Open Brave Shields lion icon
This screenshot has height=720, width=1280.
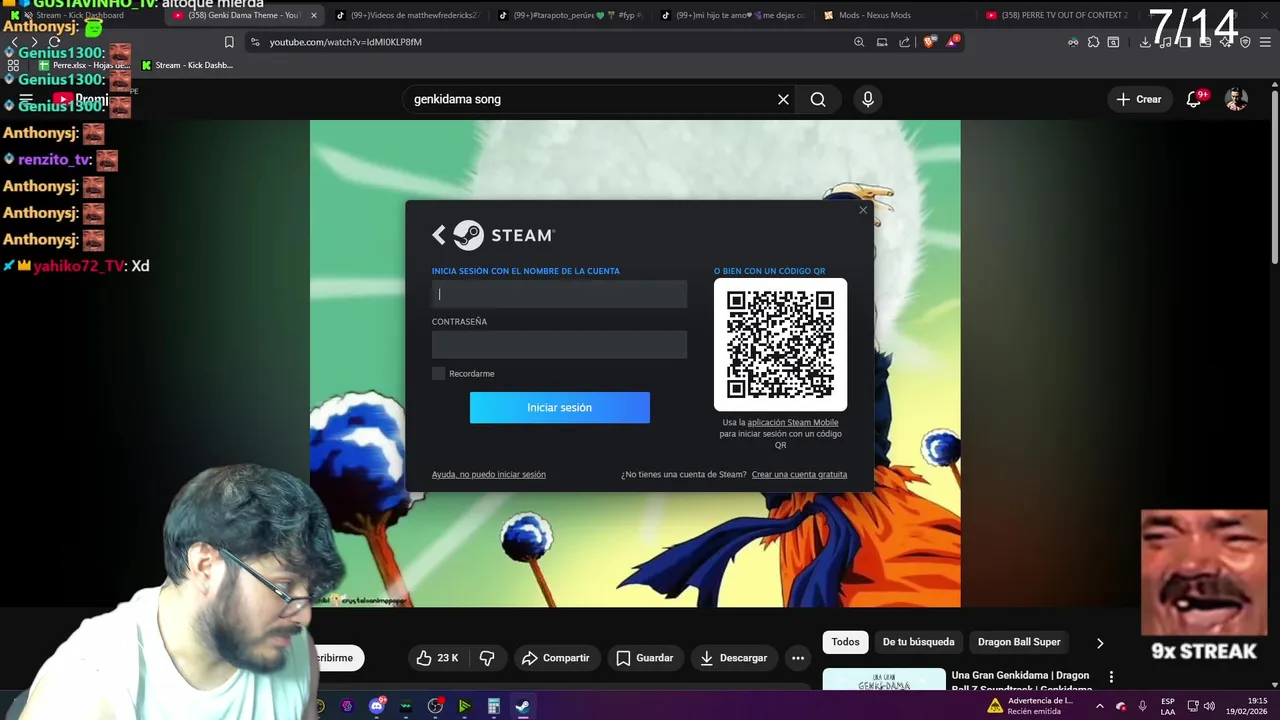(x=928, y=42)
